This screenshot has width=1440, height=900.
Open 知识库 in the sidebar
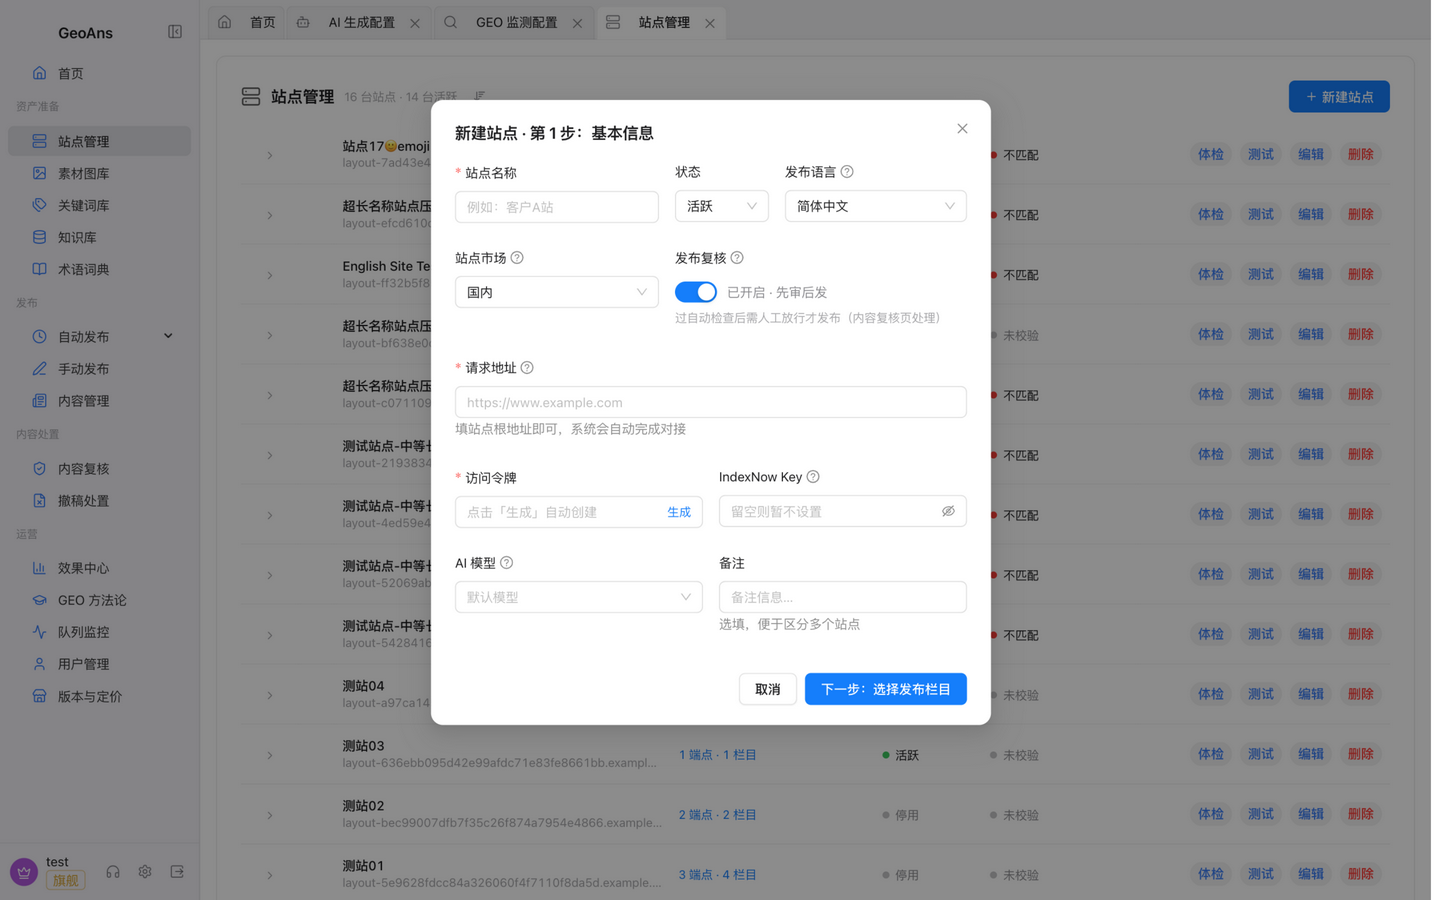[x=99, y=237]
